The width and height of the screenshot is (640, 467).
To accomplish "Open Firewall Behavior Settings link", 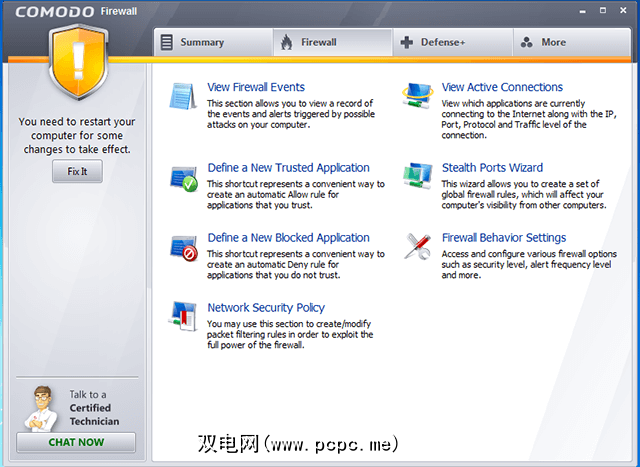I will (504, 238).
